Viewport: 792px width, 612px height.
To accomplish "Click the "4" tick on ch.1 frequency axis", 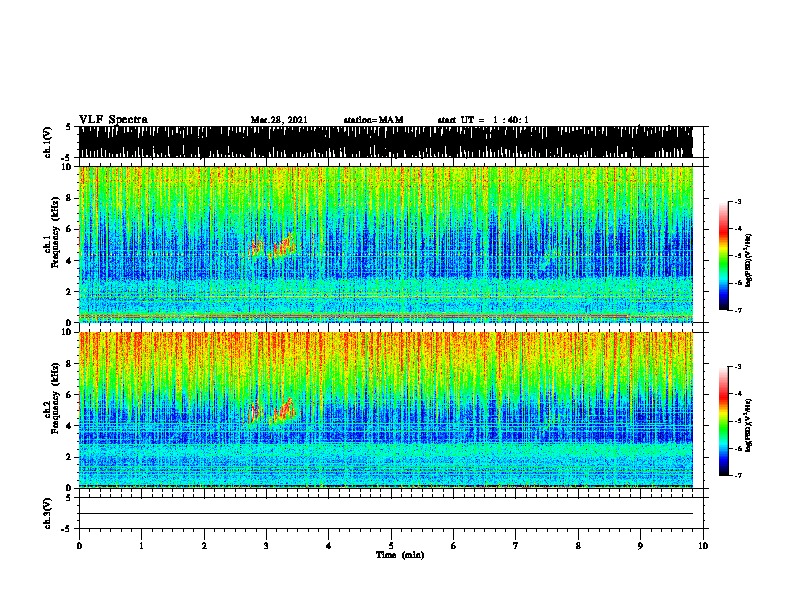I will pyautogui.click(x=69, y=261).
